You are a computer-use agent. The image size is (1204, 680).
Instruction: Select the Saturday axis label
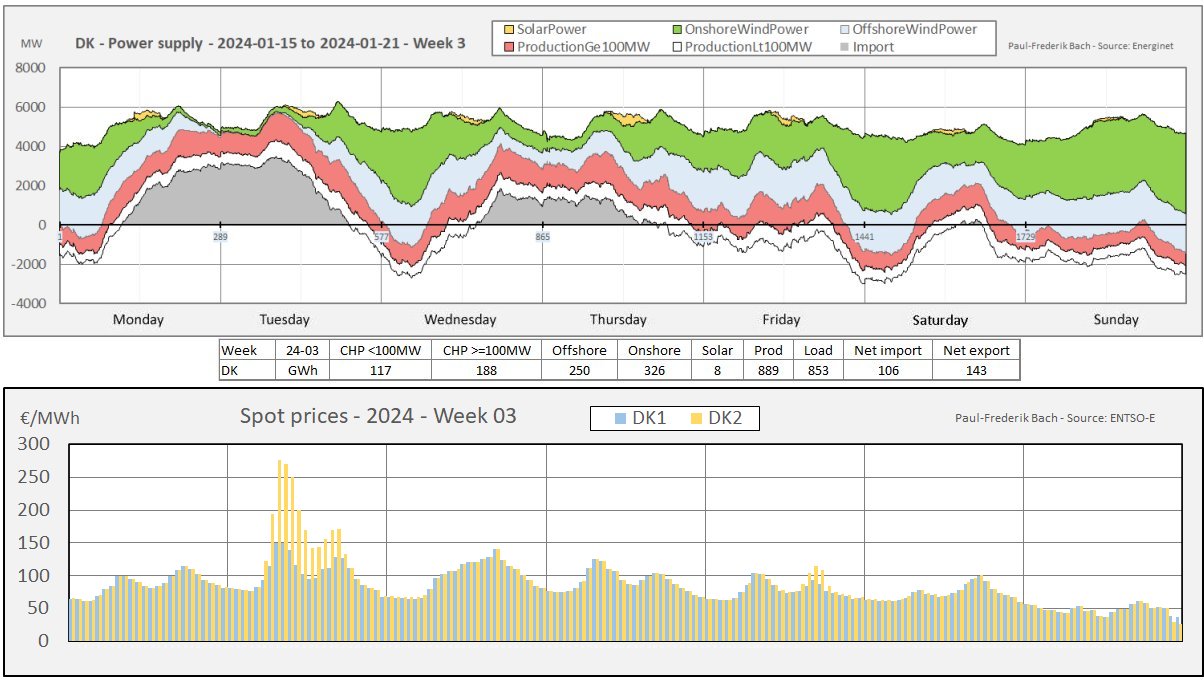point(940,321)
